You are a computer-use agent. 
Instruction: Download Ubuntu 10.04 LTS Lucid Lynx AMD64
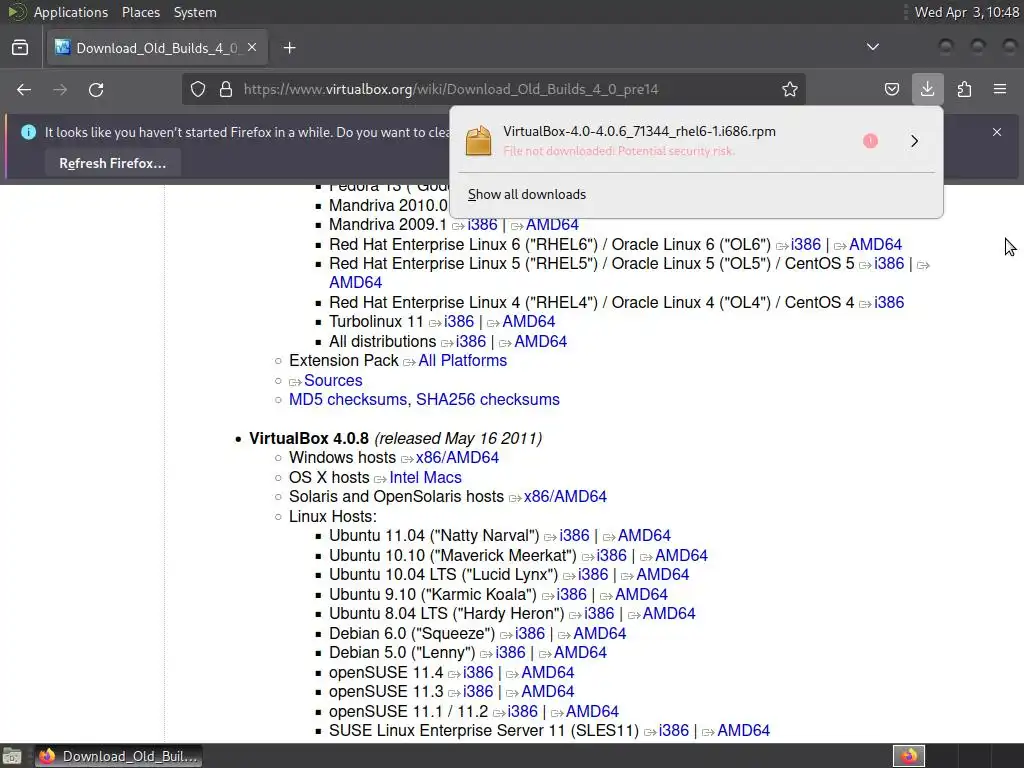pyautogui.click(x=663, y=574)
